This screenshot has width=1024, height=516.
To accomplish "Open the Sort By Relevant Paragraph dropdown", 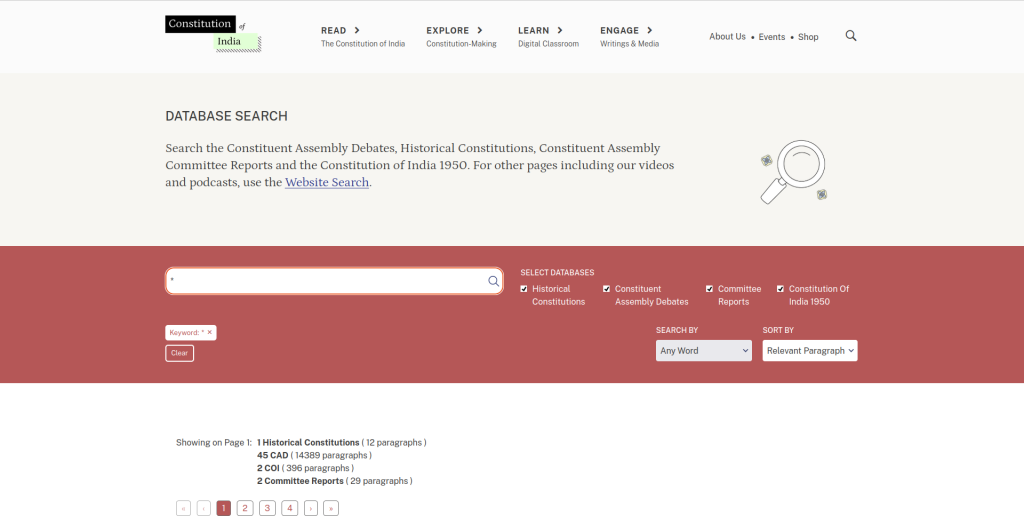I will click(810, 351).
